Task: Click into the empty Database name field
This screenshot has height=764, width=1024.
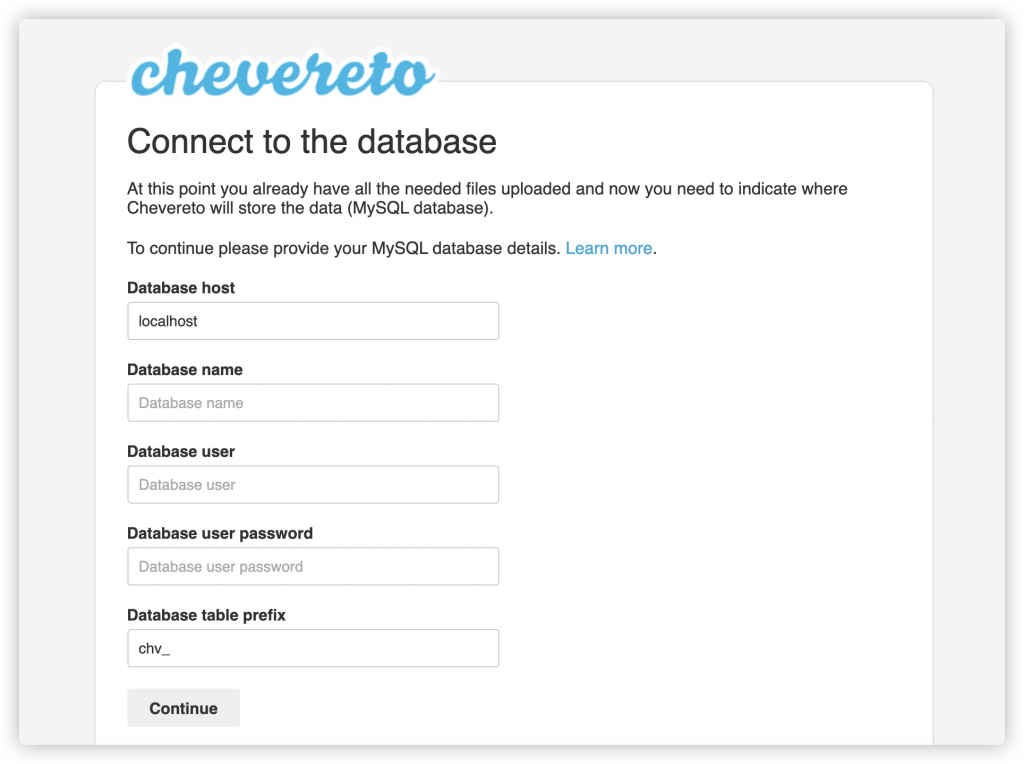Action: pyautogui.click(x=313, y=403)
